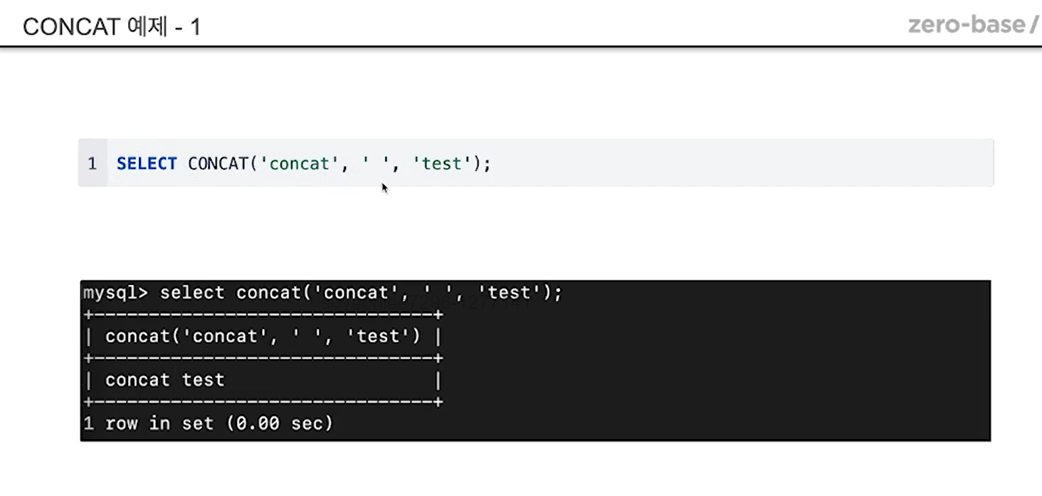Click the SELECT keyword in code block
Viewport: 1042px width, 496px height.
tap(147, 164)
